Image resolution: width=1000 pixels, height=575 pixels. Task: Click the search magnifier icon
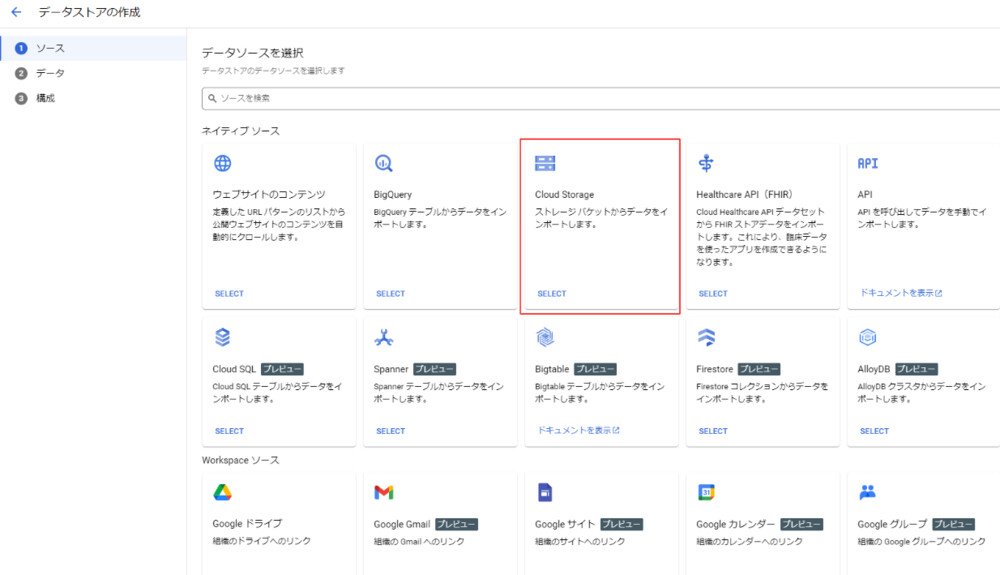click(x=212, y=98)
